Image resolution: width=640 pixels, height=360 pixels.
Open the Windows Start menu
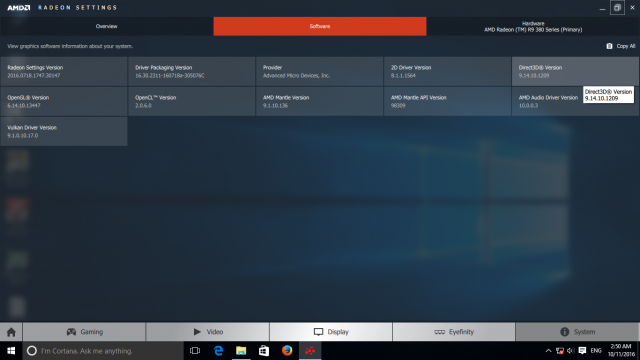pos(11,351)
